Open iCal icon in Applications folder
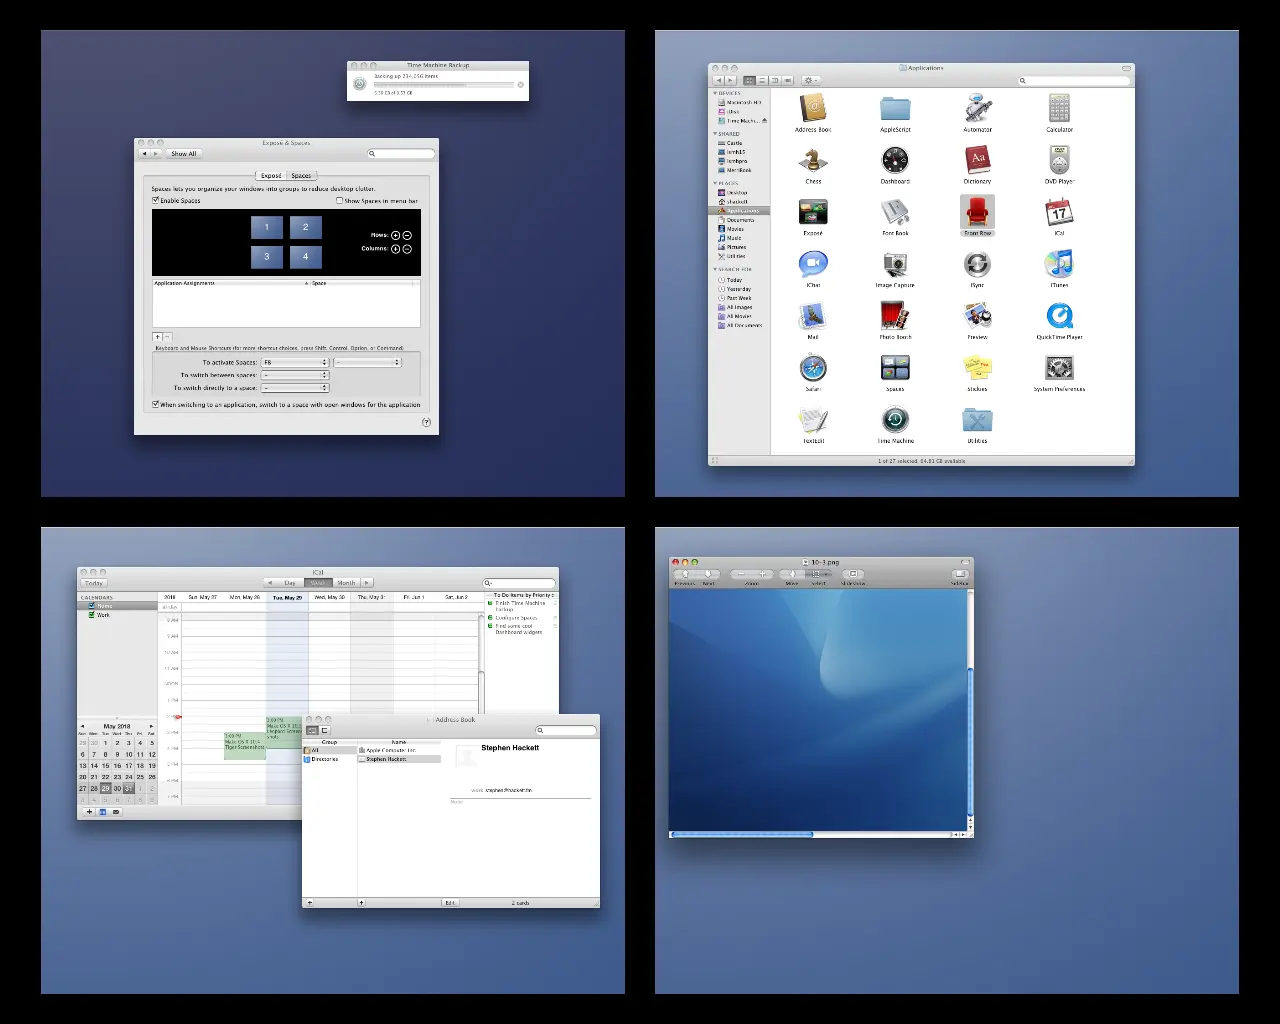This screenshot has width=1280, height=1024. pos(1059,212)
